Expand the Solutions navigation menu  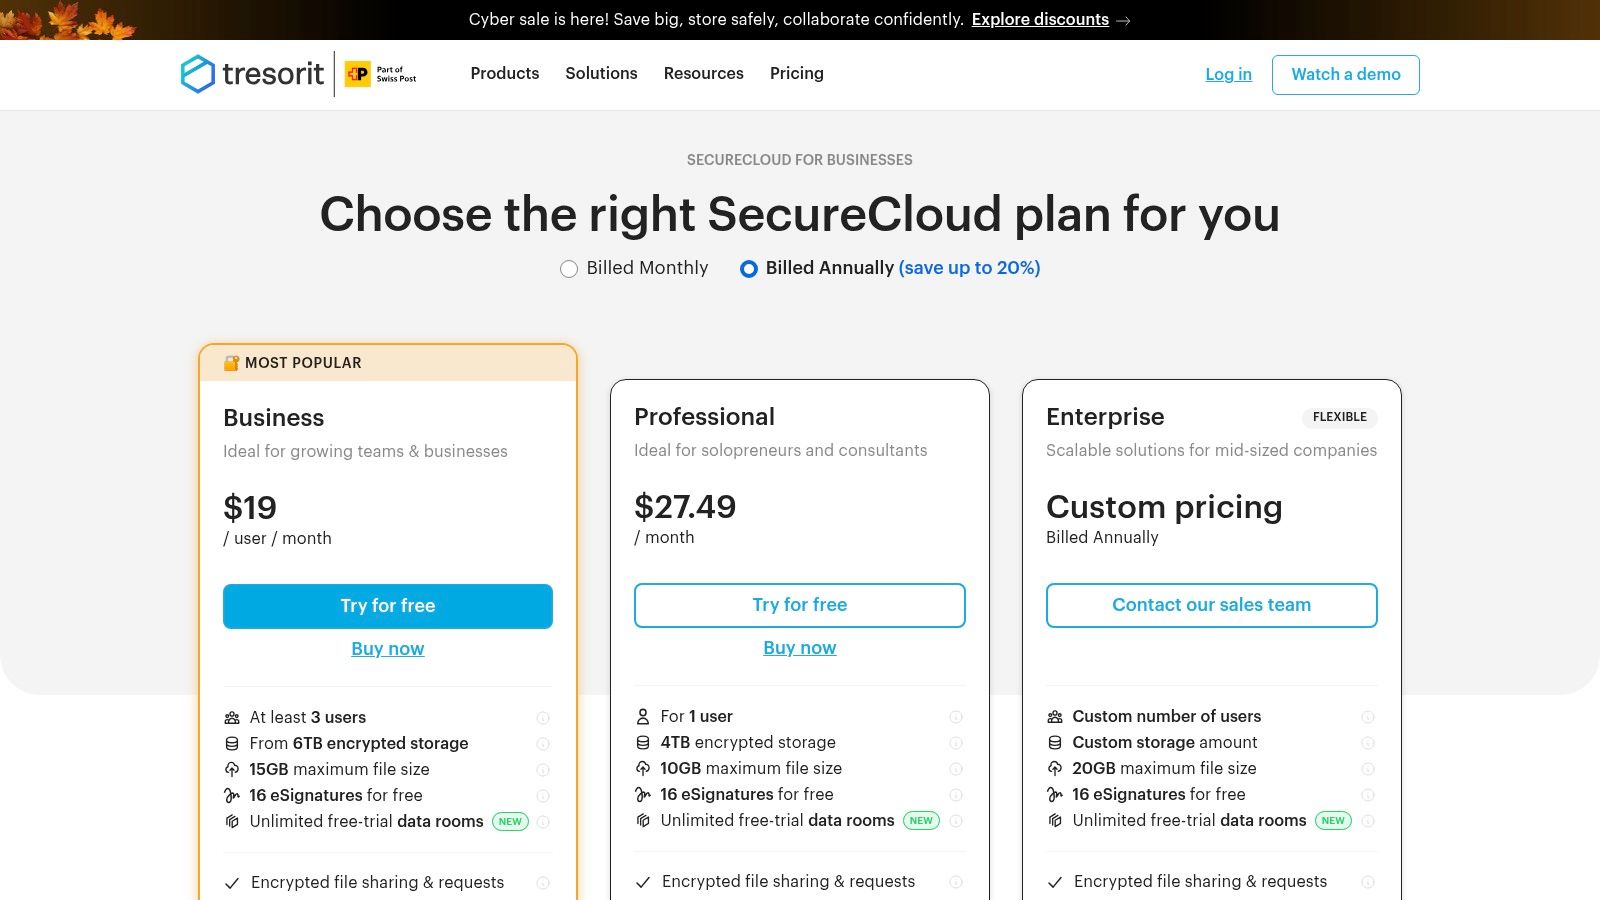click(601, 73)
